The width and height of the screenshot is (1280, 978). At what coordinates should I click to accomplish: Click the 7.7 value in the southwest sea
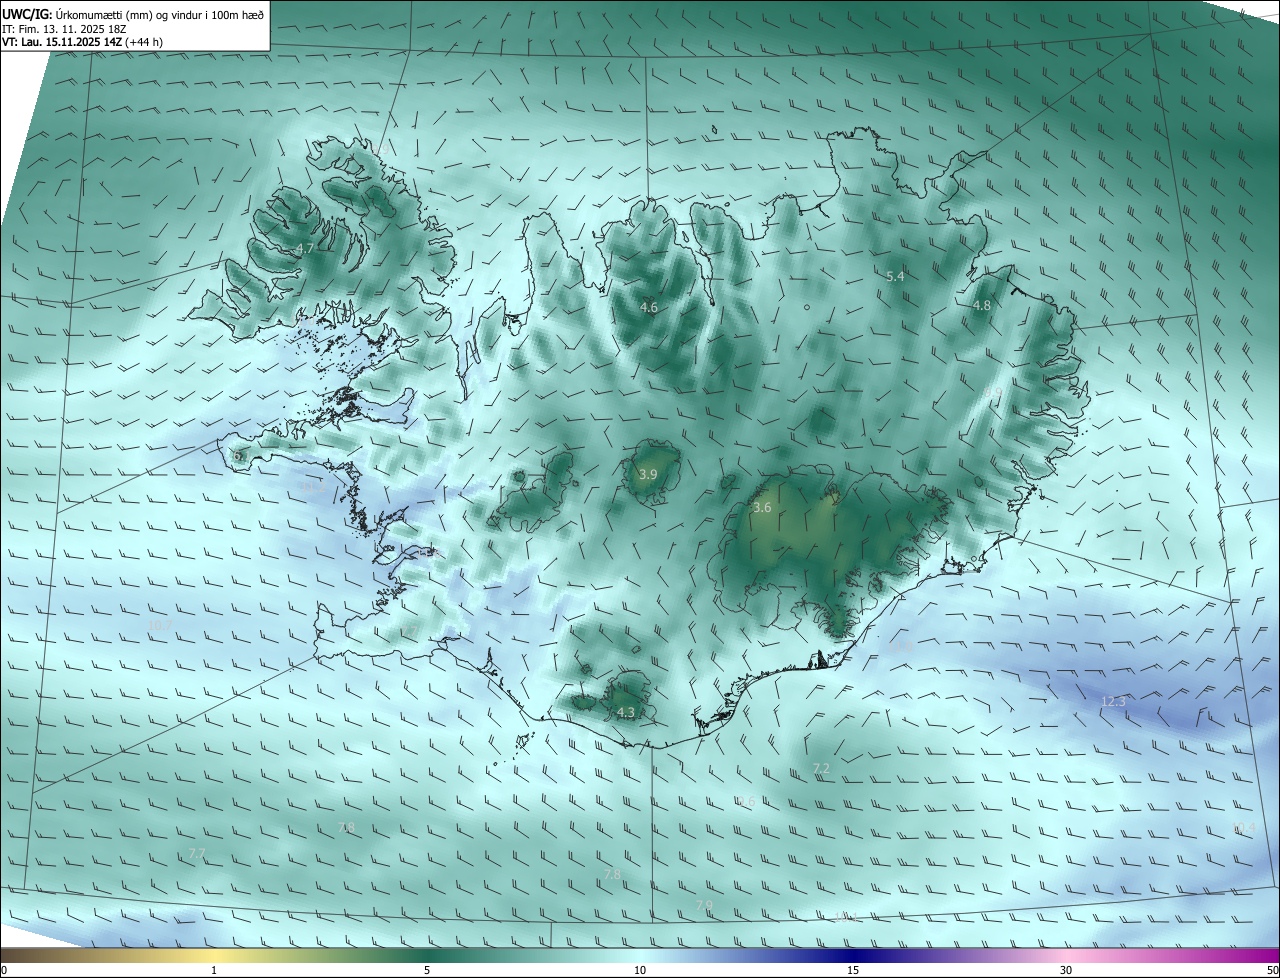197,854
